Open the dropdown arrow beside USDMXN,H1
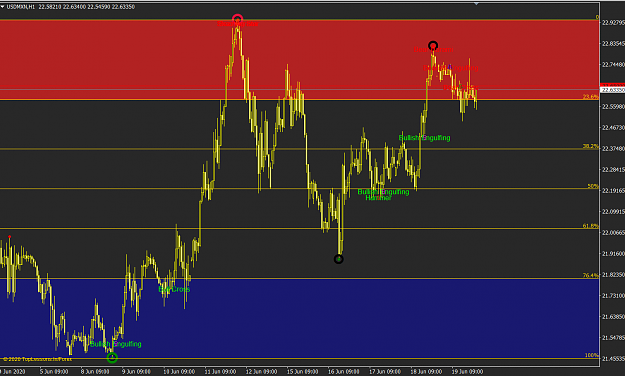 click(x=2, y=7)
